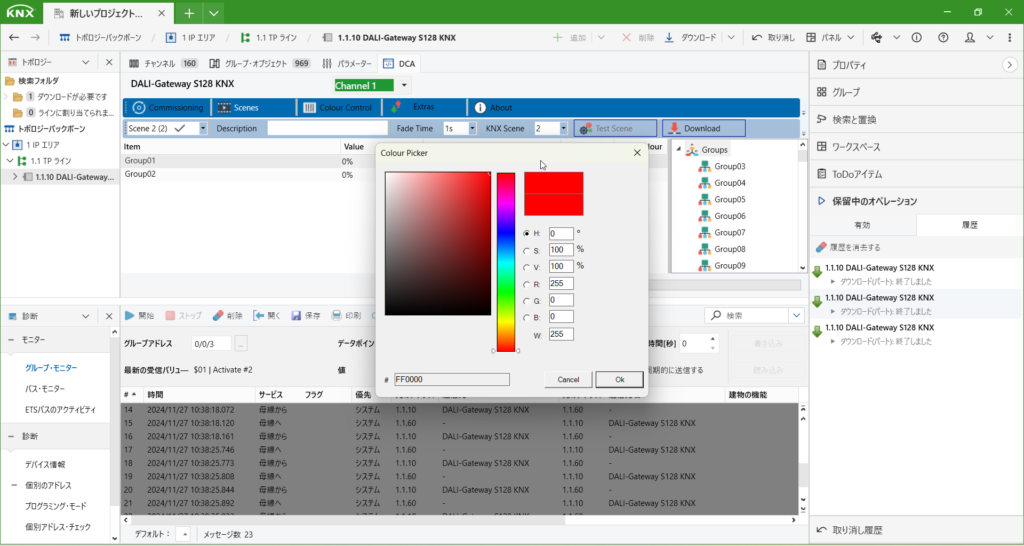Select the R red radio button
This screenshot has width=1024, height=546.
point(526,283)
